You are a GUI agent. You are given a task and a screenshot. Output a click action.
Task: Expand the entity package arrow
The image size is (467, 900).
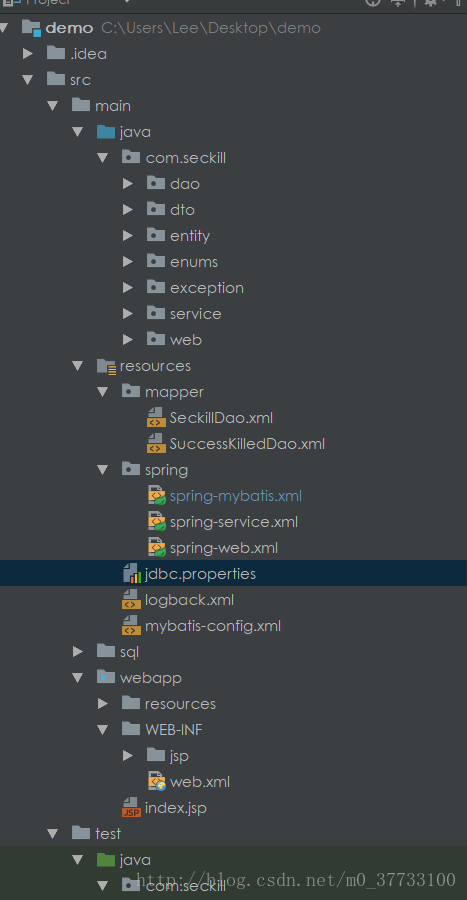tap(128, 235)
